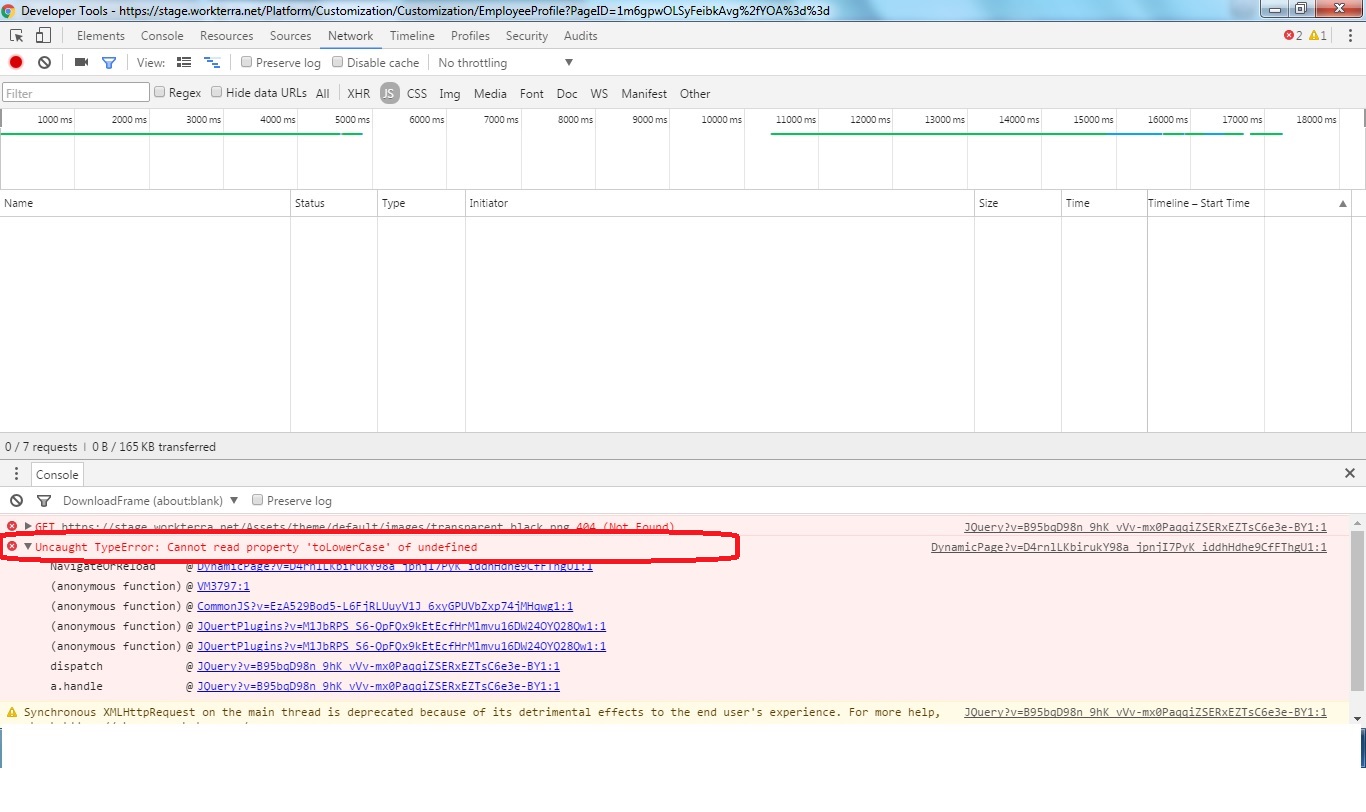
Task: Click the capture screenshots camera icon
Action: point(81,62)
